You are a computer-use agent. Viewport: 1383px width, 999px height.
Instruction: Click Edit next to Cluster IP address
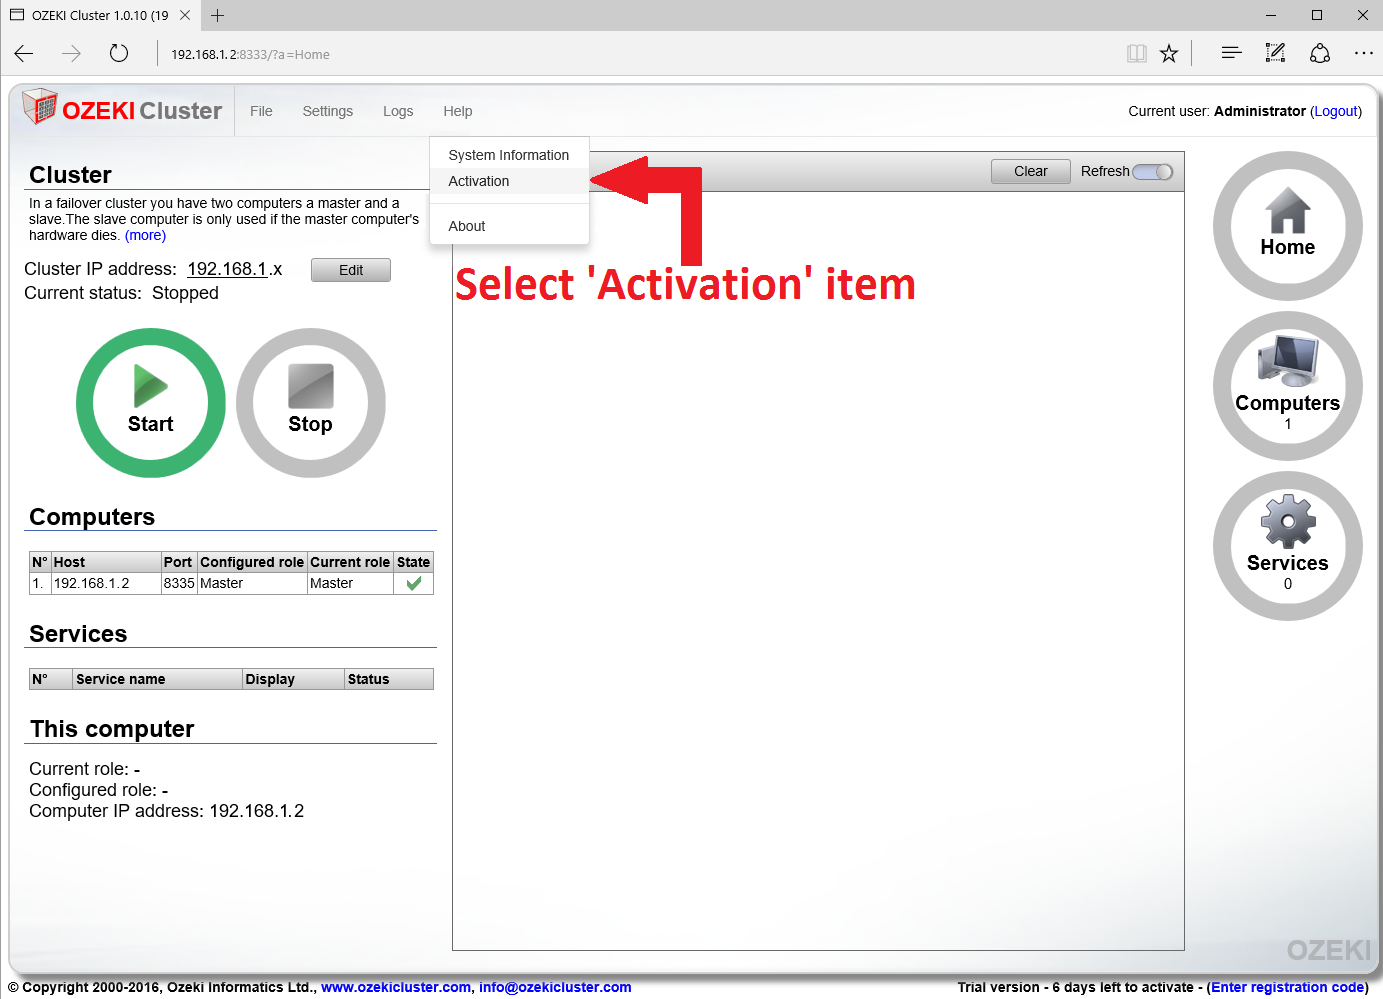(351, 270)
